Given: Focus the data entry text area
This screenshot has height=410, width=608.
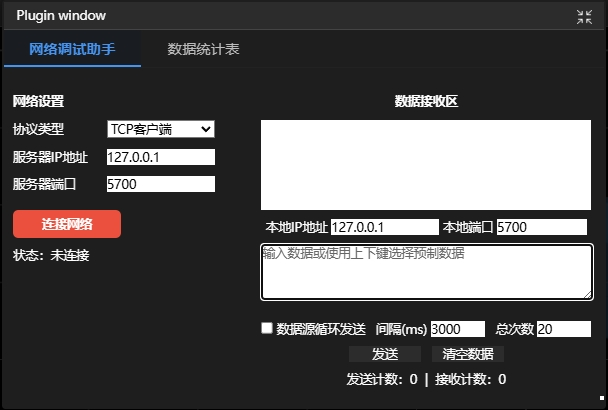Looking at the screenshot, I should tap(426, 271).
